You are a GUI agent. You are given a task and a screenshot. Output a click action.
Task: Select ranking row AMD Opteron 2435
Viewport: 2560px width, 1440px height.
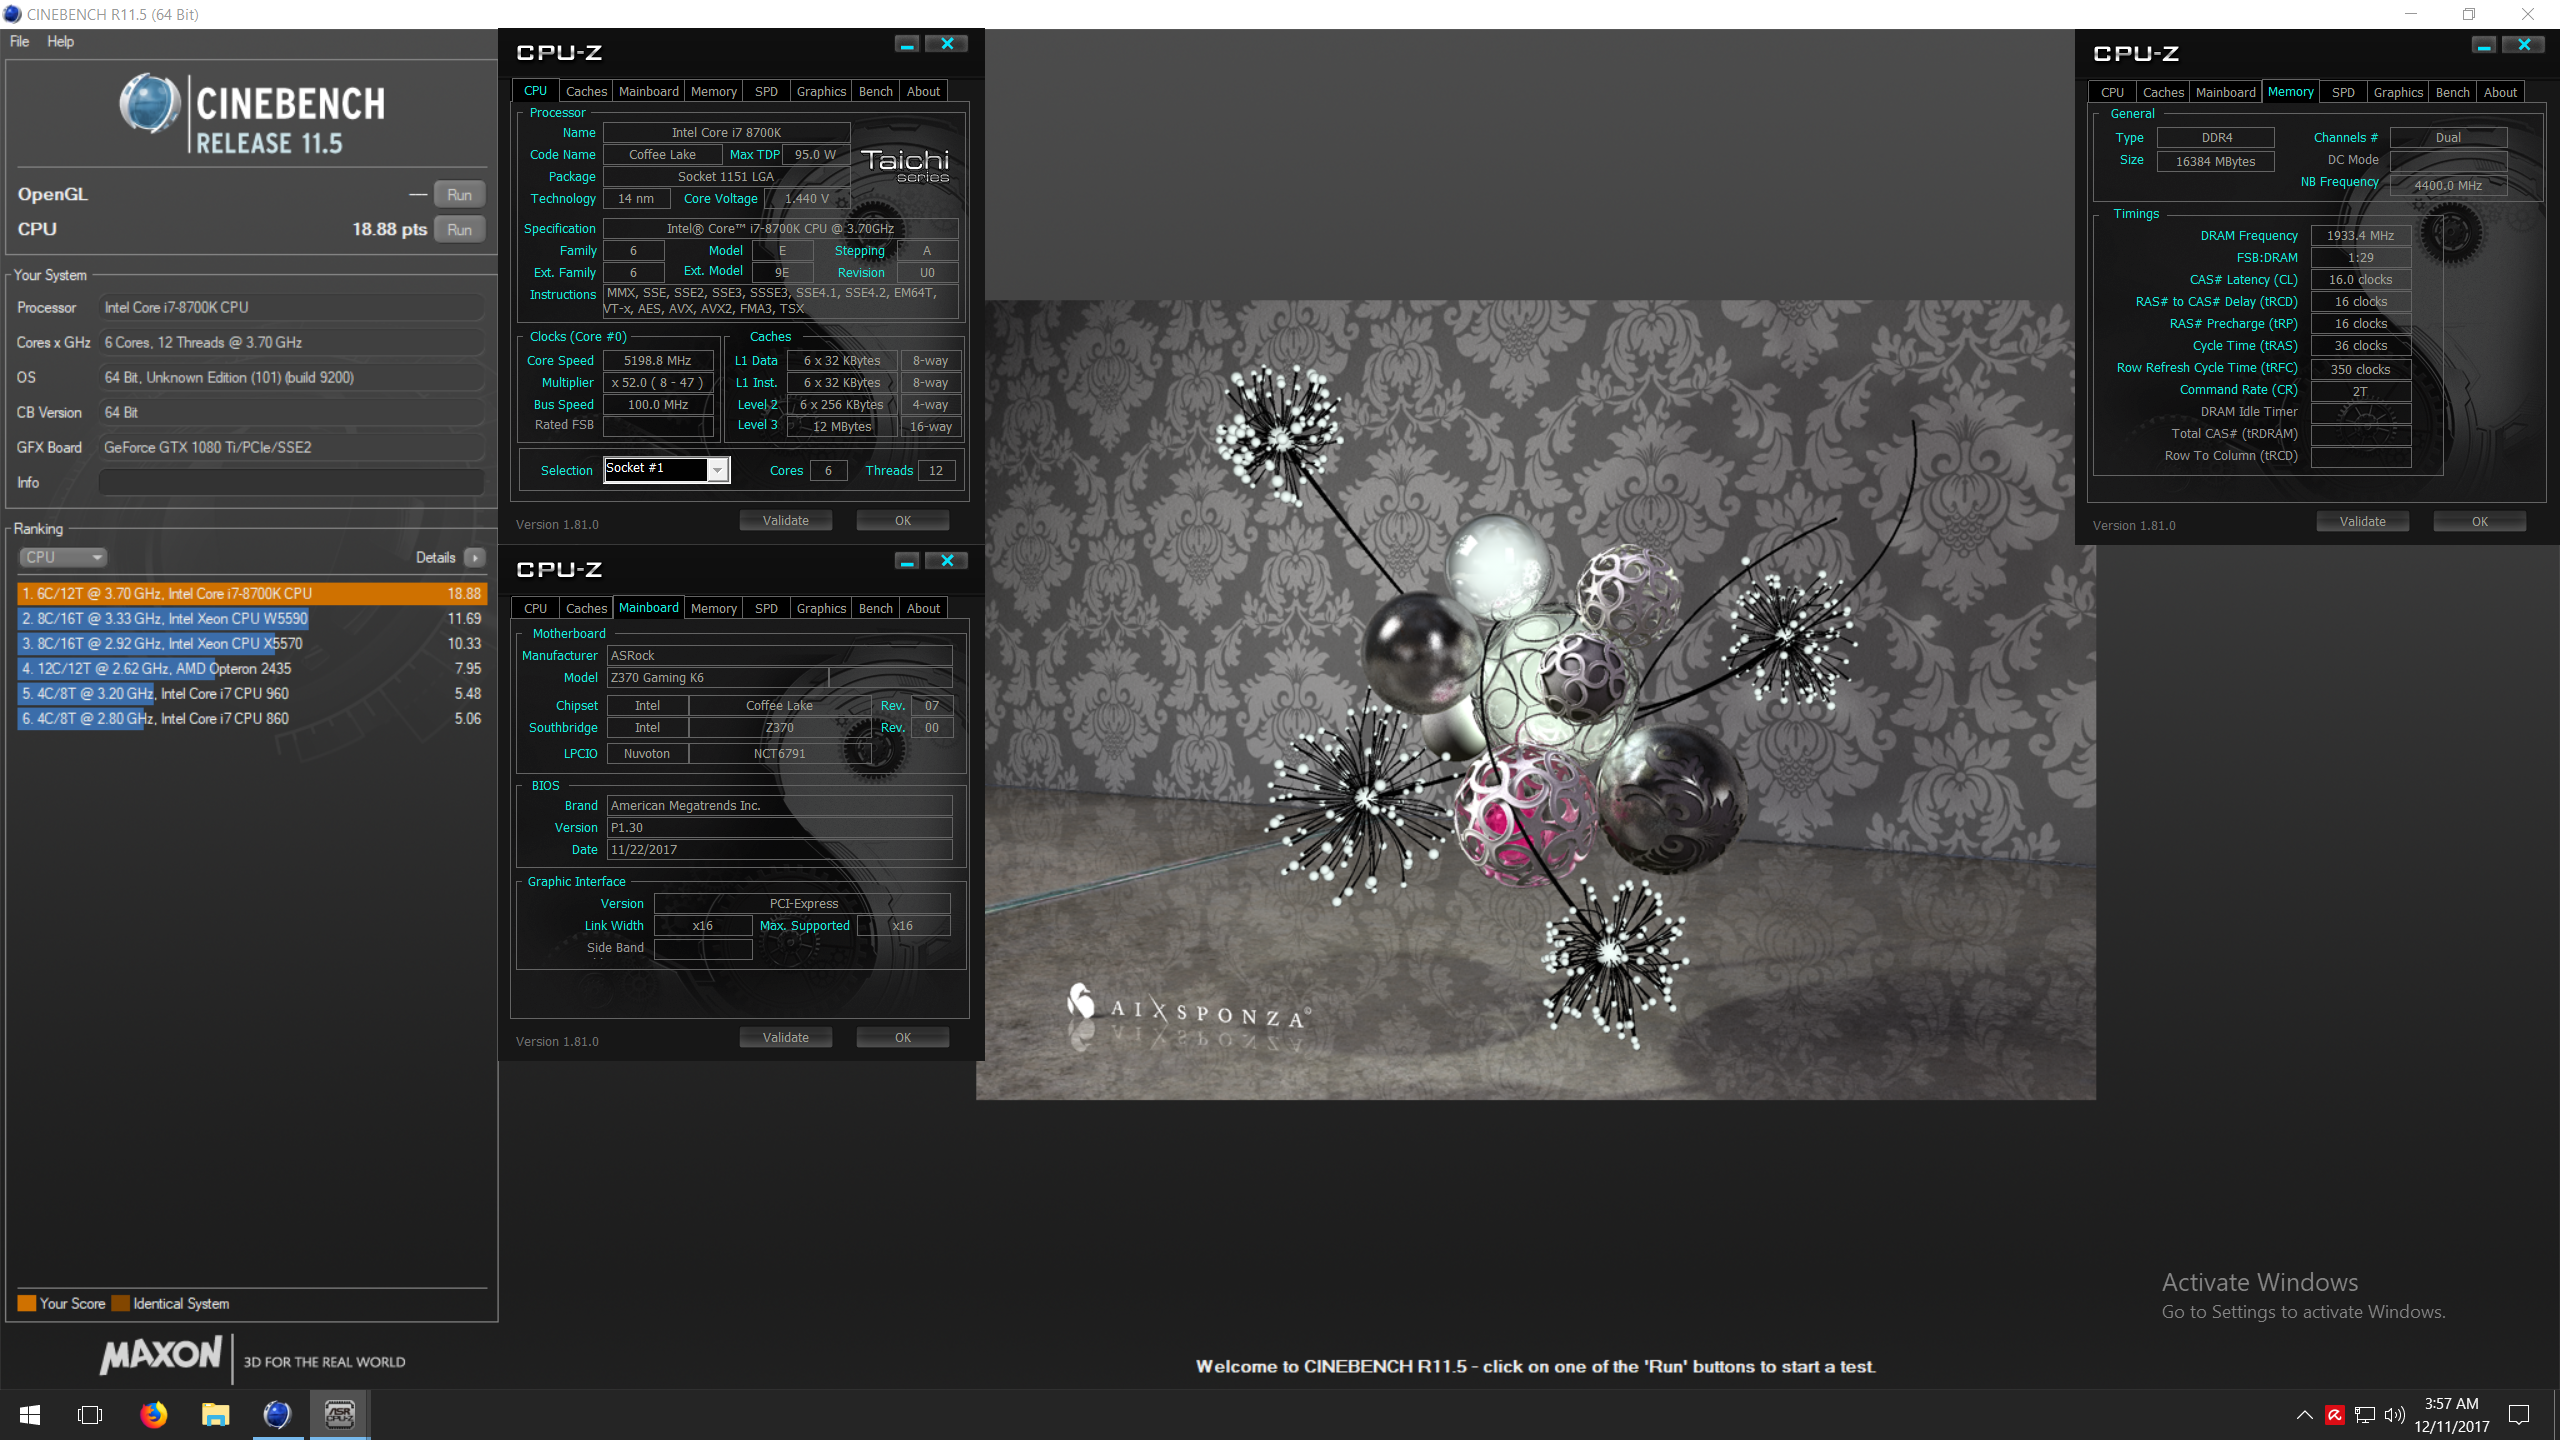(x=252, y=669)
